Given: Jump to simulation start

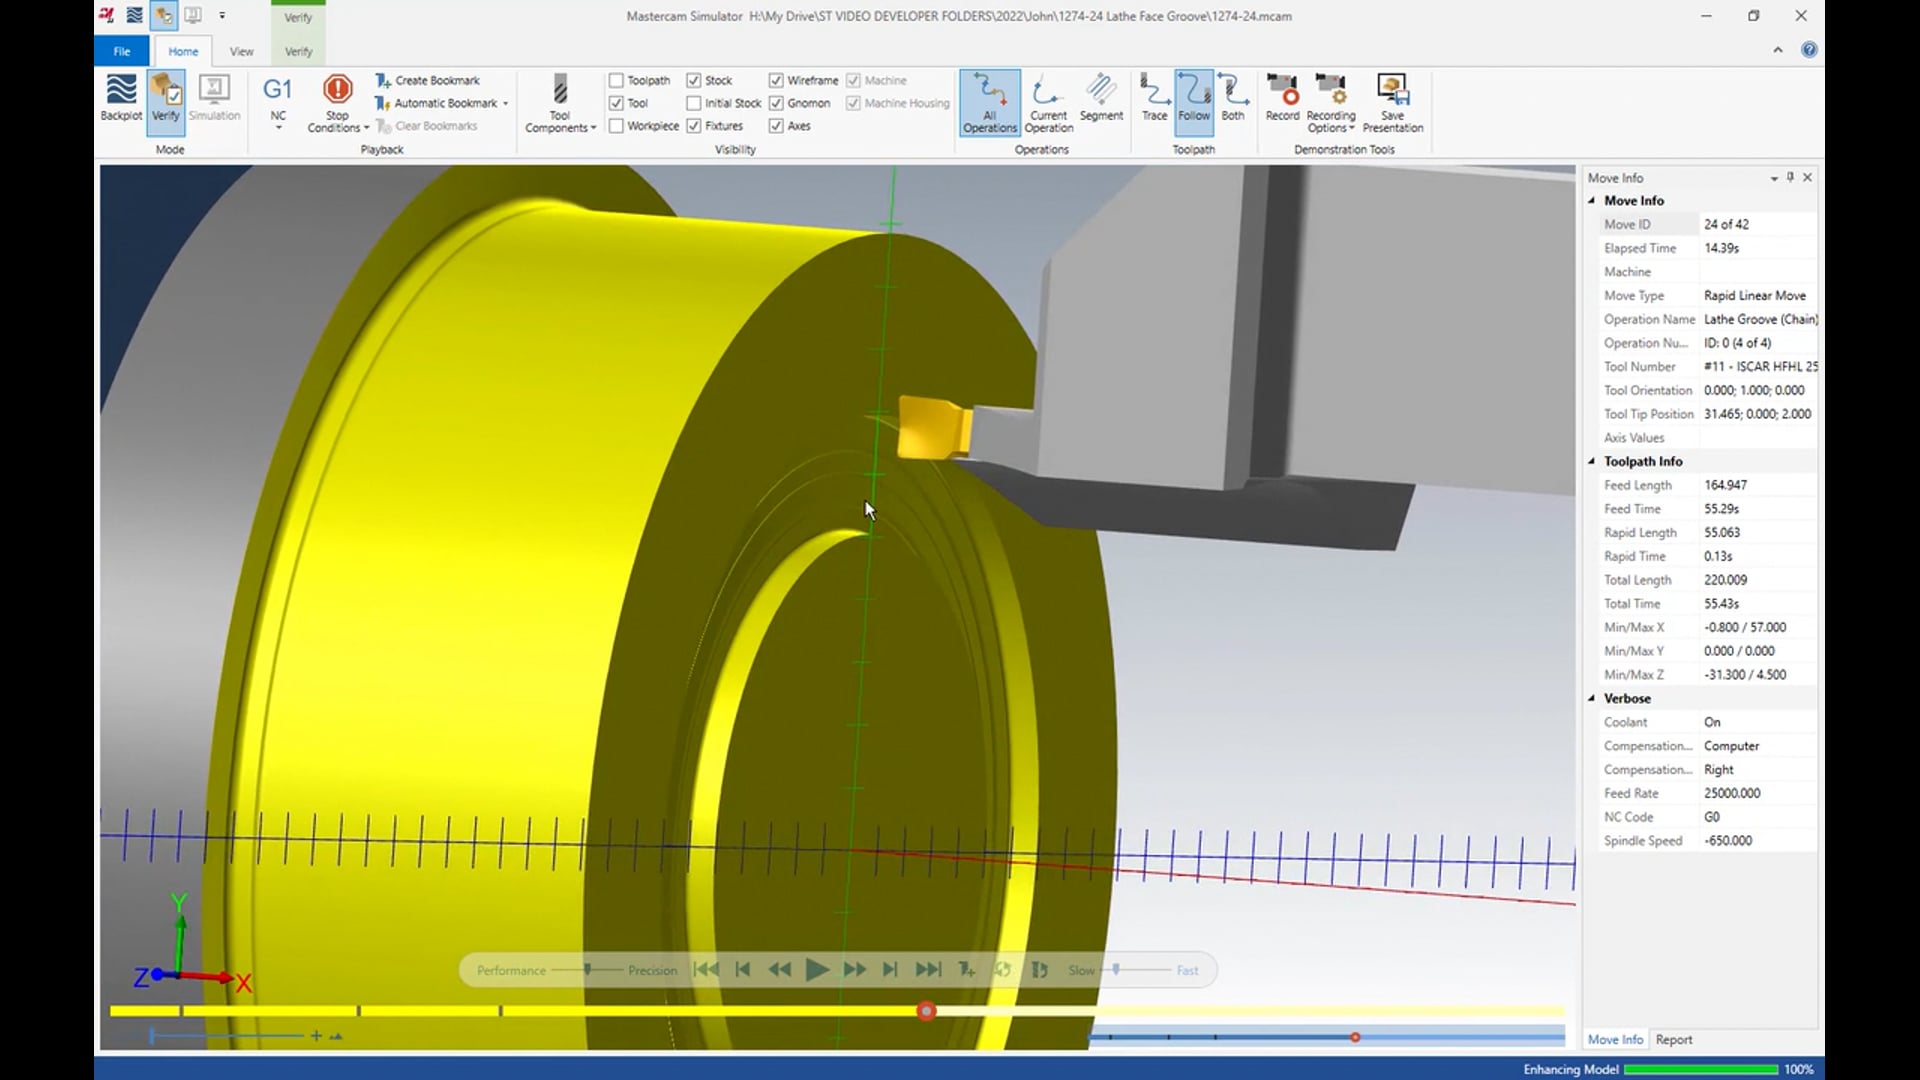Looking at the screenshot, I should coord(706,970).
